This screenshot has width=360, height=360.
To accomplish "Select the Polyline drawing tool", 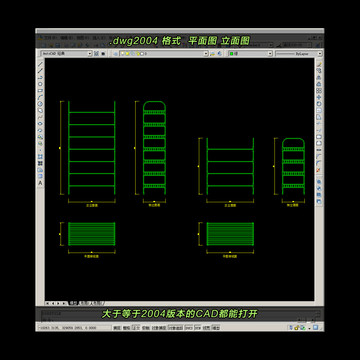I will click(x=41, y=77).
